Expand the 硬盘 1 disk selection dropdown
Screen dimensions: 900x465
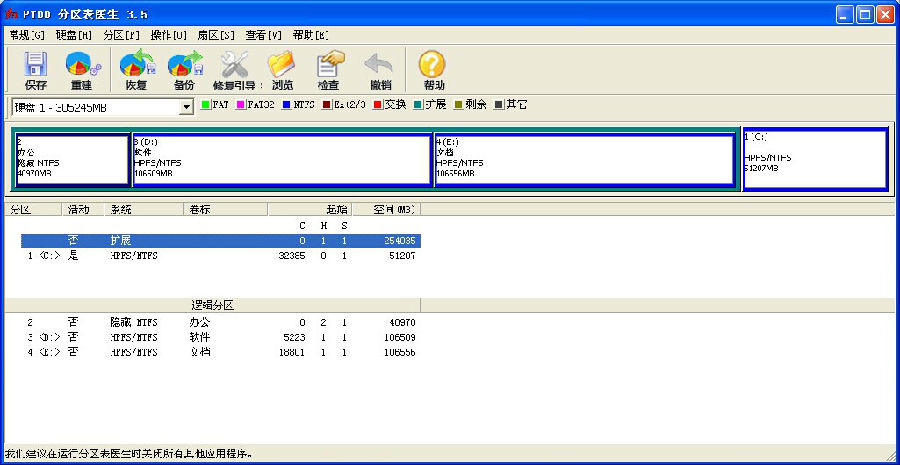click(187, 107)
